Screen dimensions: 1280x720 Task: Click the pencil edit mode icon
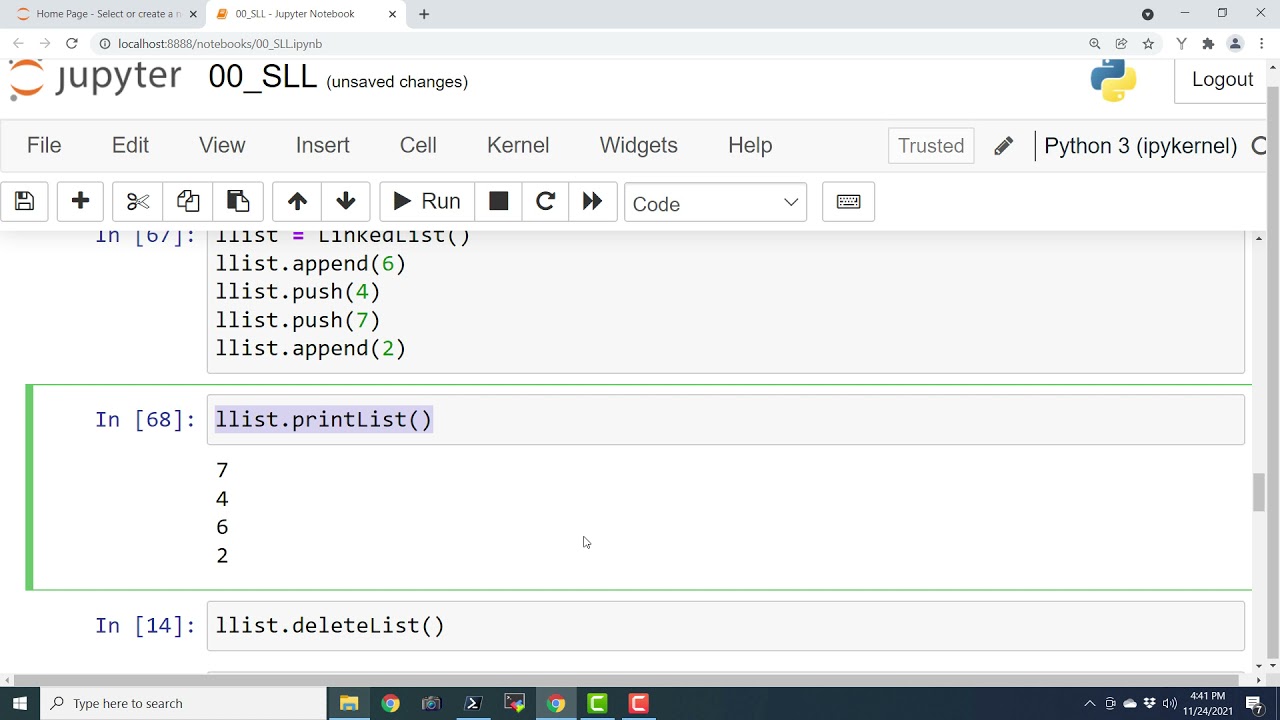(1003, 146)
